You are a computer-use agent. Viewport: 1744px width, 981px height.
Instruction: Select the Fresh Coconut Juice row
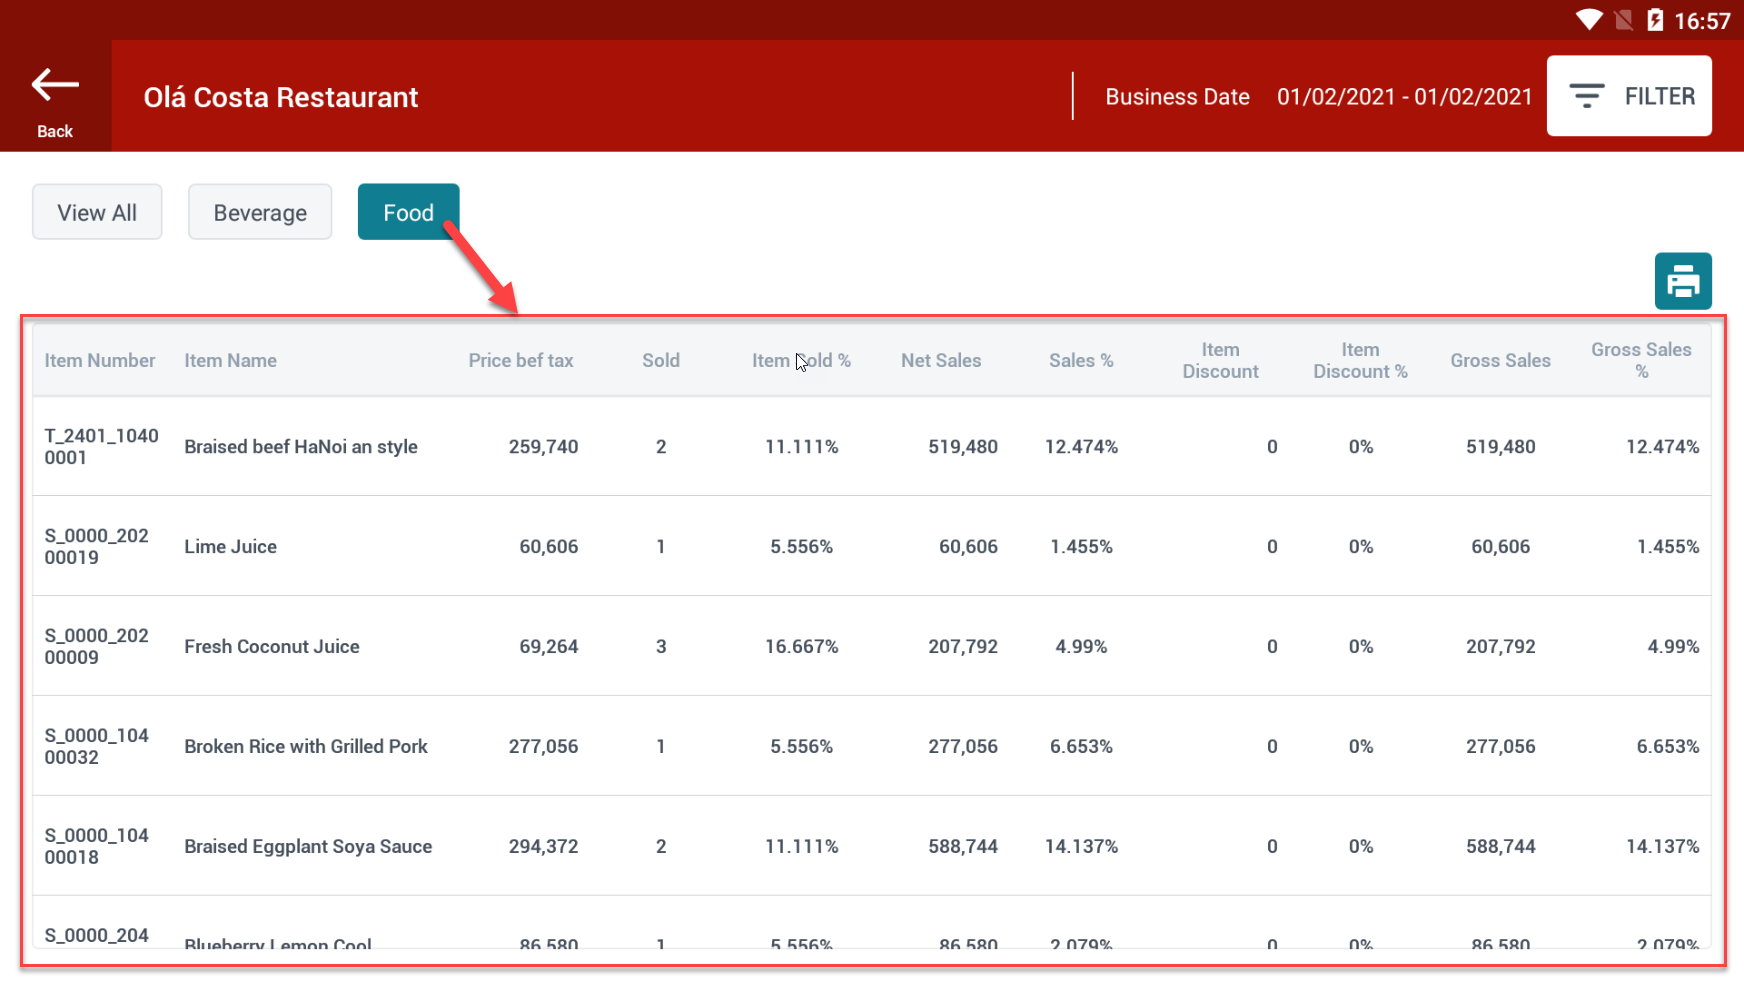pyautogui.click(x=271, y=647)
